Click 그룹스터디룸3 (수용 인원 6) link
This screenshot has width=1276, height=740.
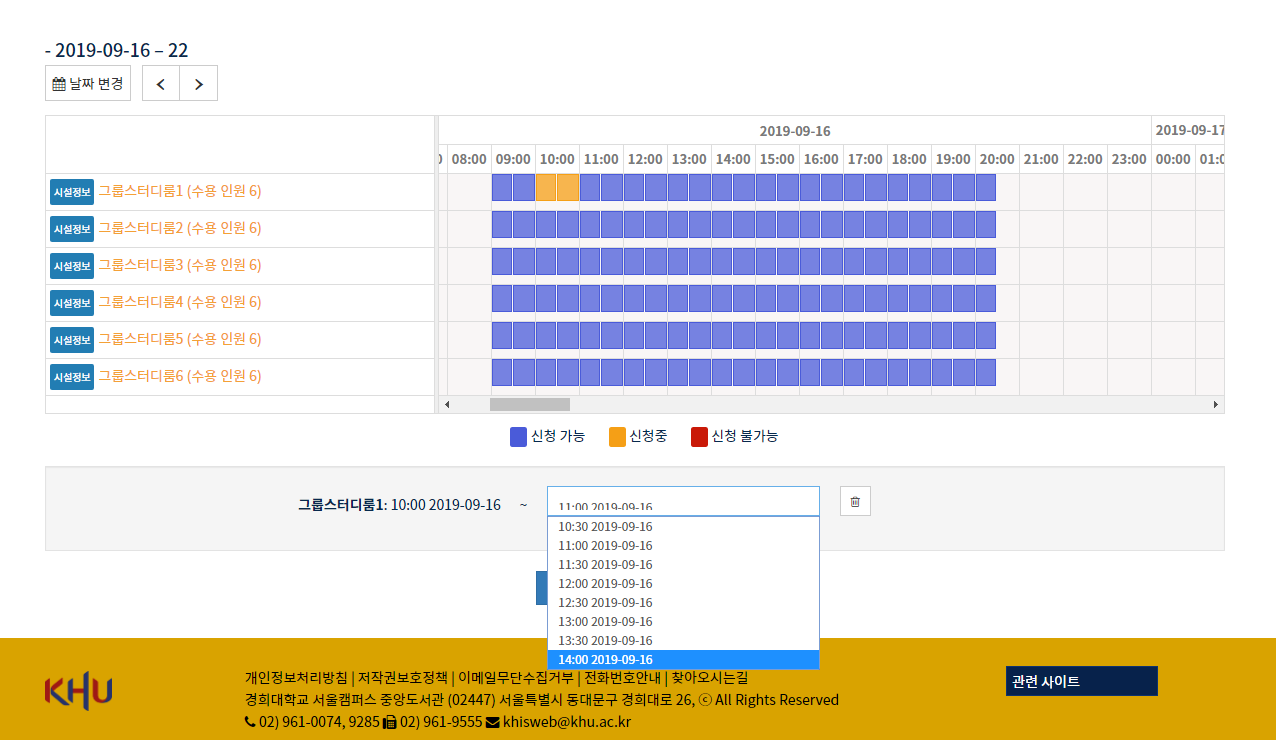[179, 265]
